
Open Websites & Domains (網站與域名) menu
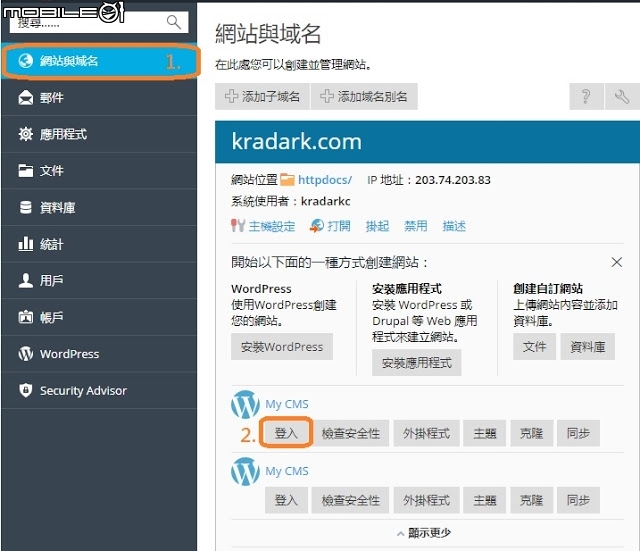tap(99, 61)
